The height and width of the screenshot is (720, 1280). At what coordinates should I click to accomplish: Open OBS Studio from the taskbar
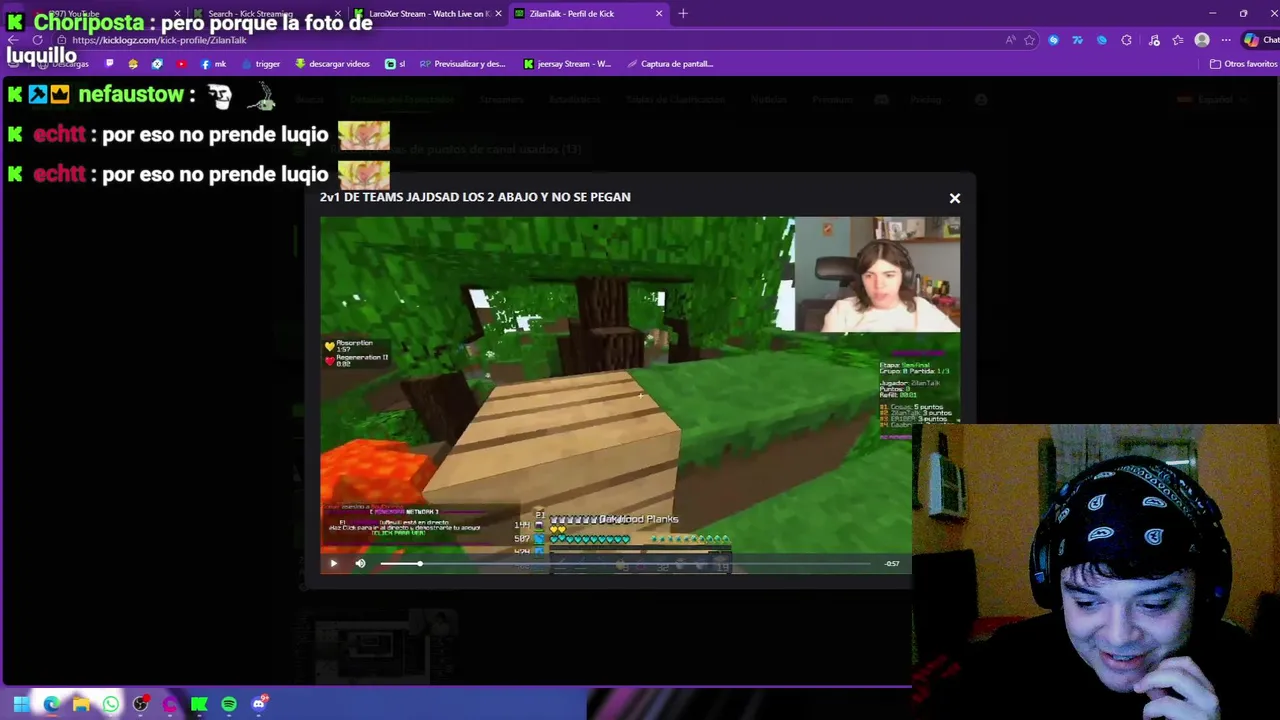point(140,704)
